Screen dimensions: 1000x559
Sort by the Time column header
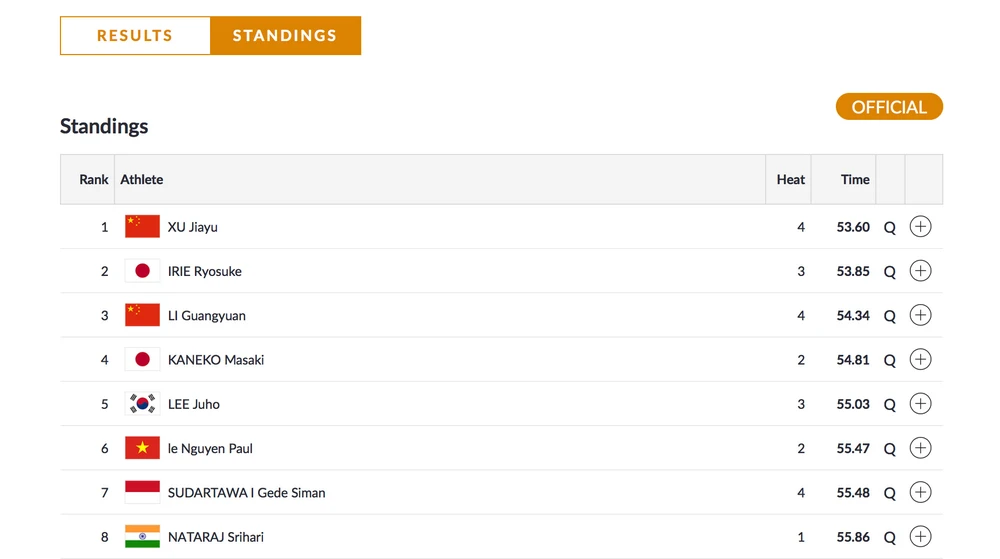(854, 180)
